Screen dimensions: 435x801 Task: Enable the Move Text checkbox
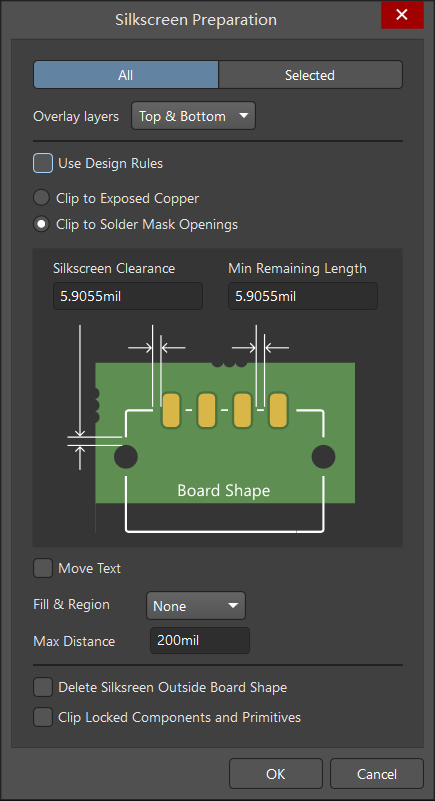point(43,568)
